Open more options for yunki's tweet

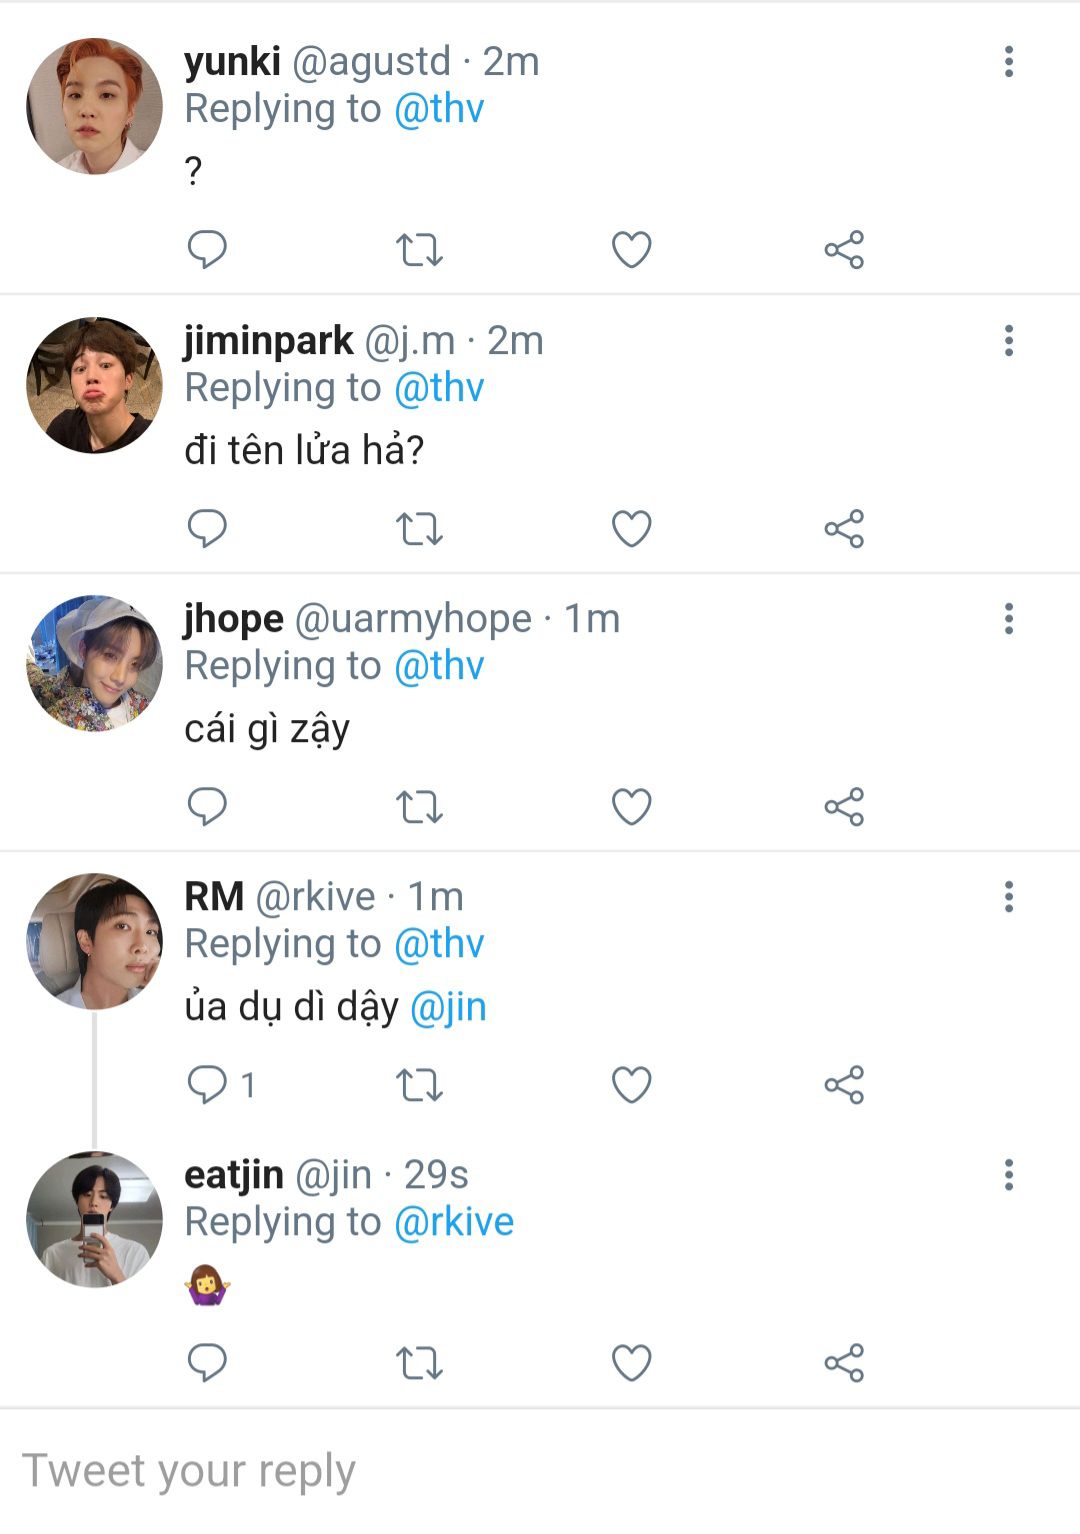1009,62
